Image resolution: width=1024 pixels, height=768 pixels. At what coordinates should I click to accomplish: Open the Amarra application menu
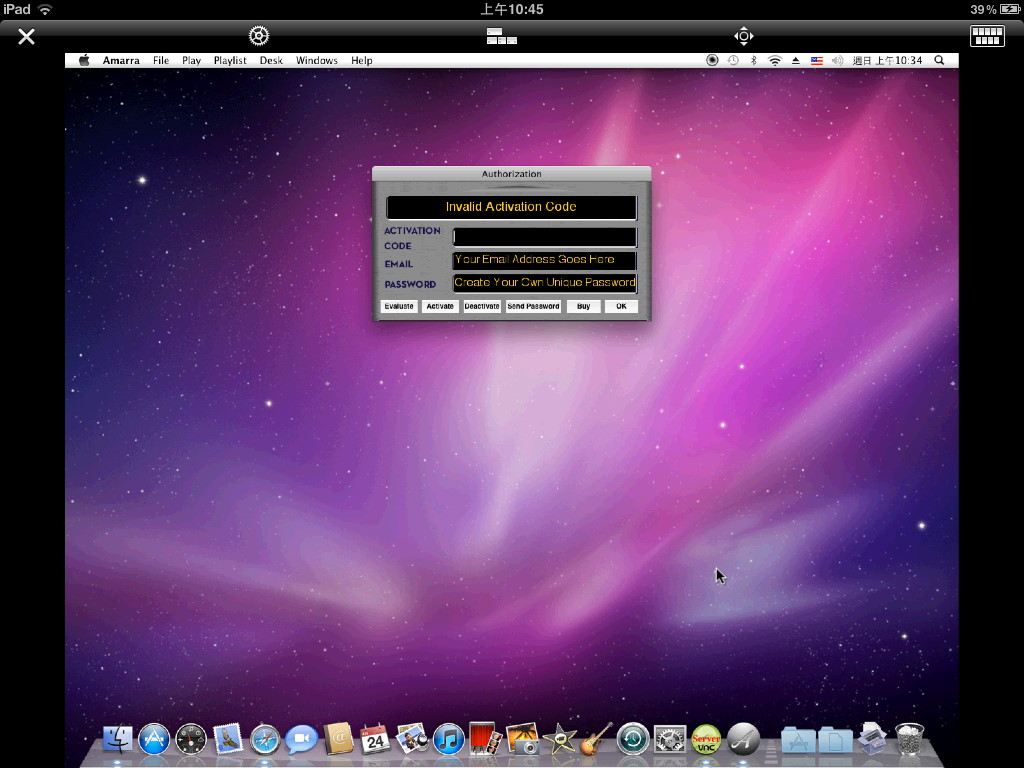click(121, 60)
